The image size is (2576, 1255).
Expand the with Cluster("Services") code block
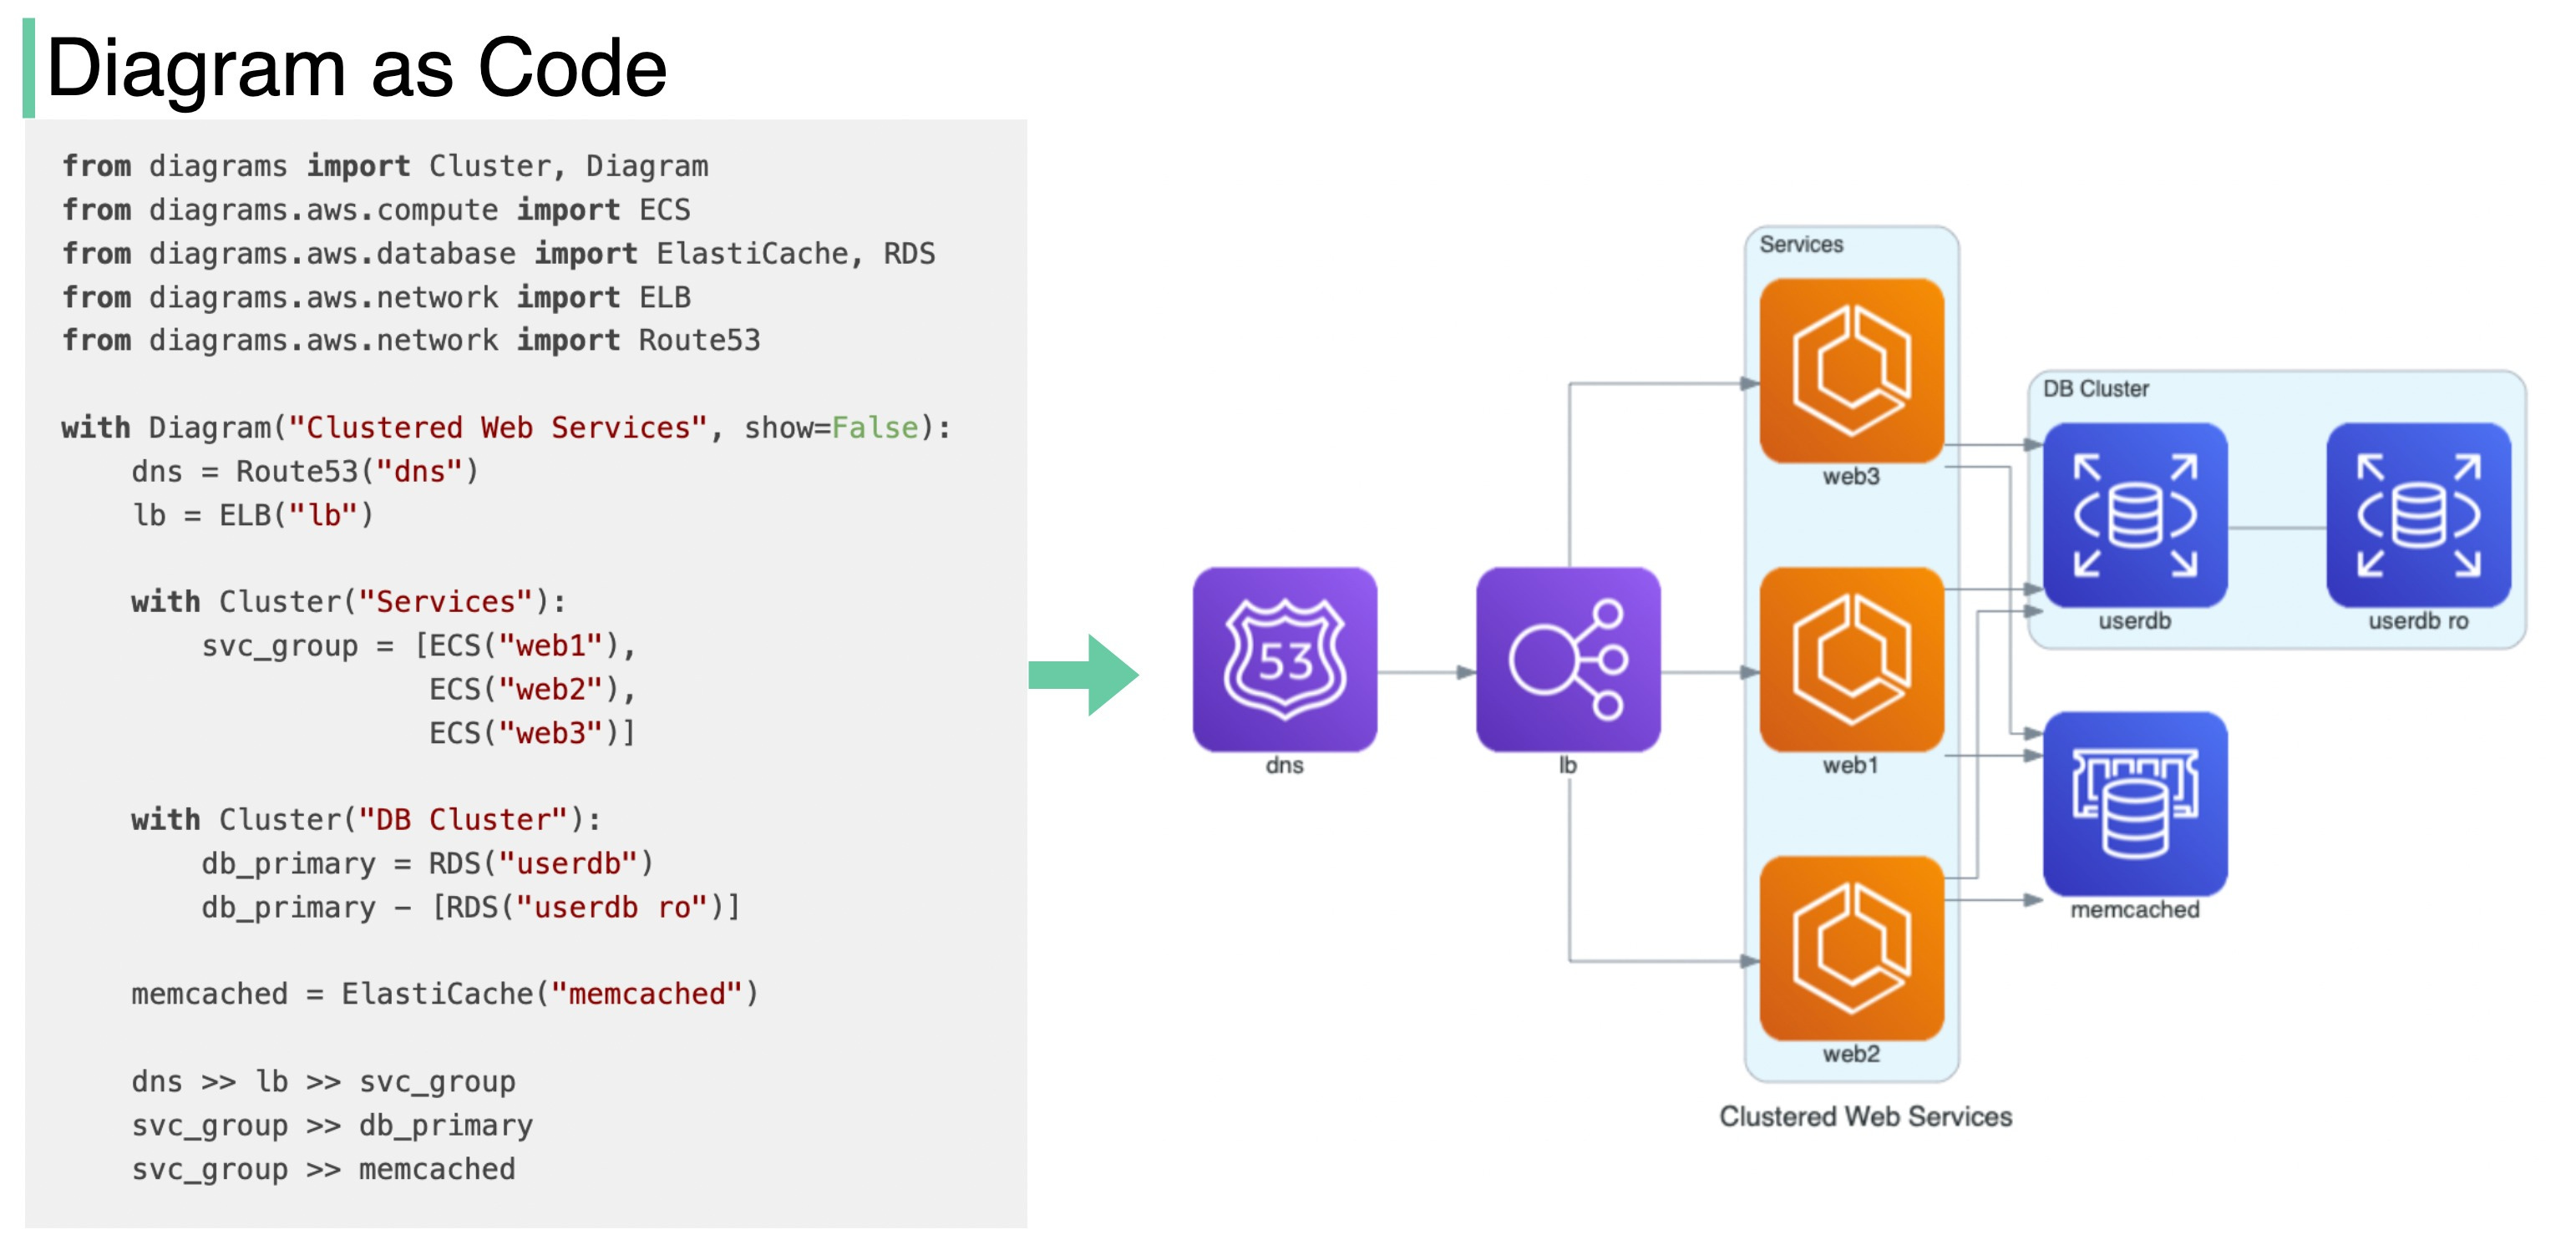(345, 601)
